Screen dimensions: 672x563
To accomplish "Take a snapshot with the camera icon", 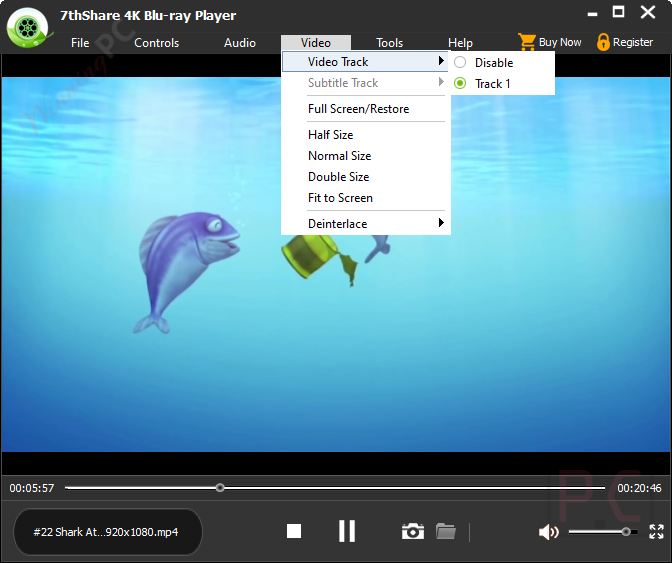I will (x=413, y=531).
